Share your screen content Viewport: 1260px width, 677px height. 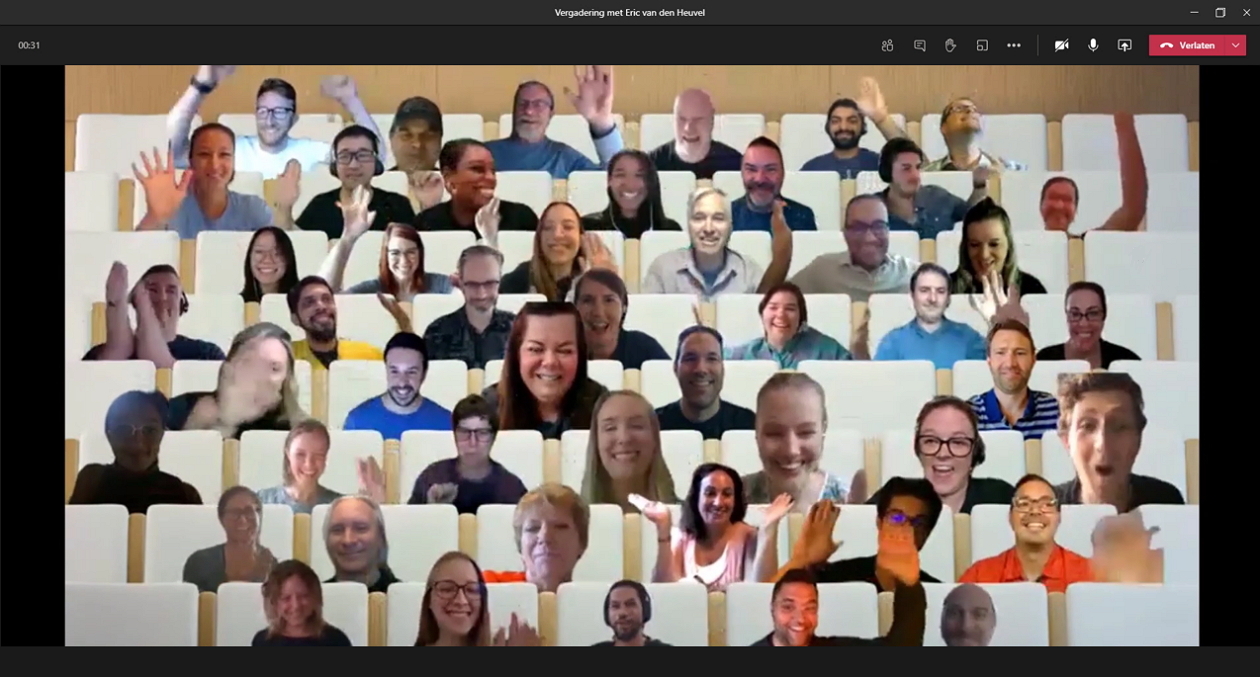click(1125, 45)
